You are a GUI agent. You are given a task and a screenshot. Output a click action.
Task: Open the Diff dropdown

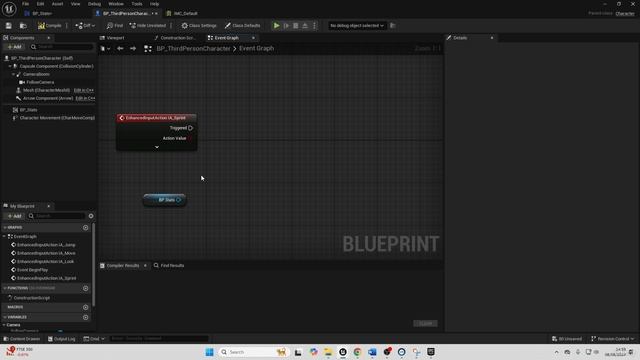[x=85, y=25]
